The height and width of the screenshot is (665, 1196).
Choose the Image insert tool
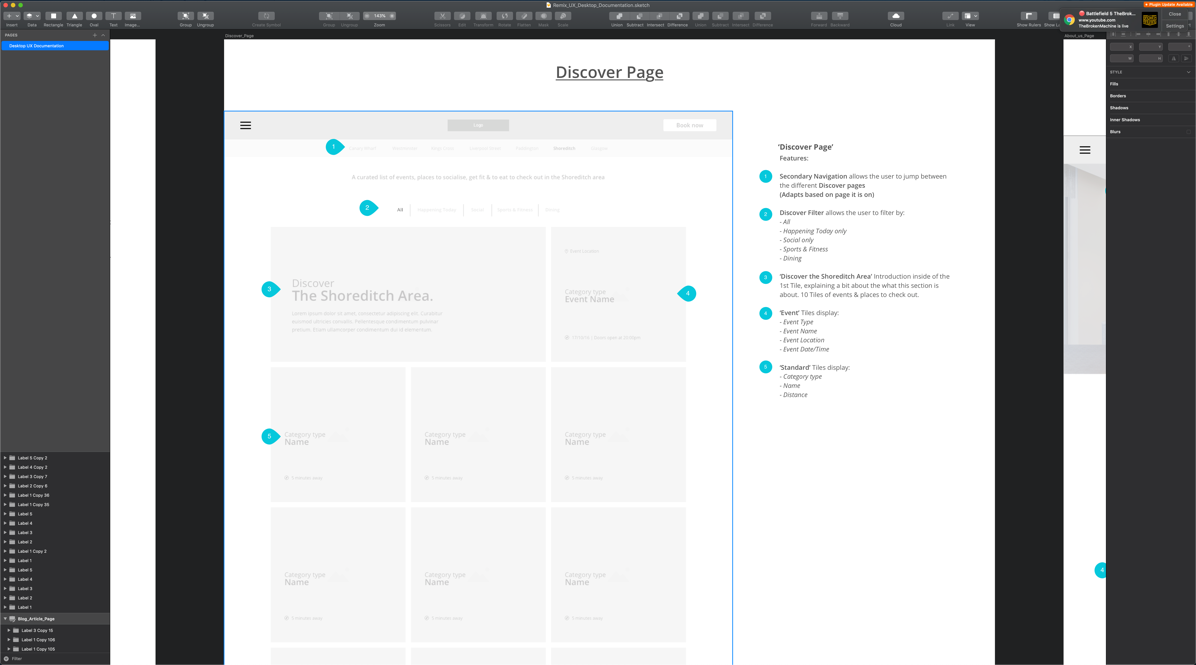(133, 16)
